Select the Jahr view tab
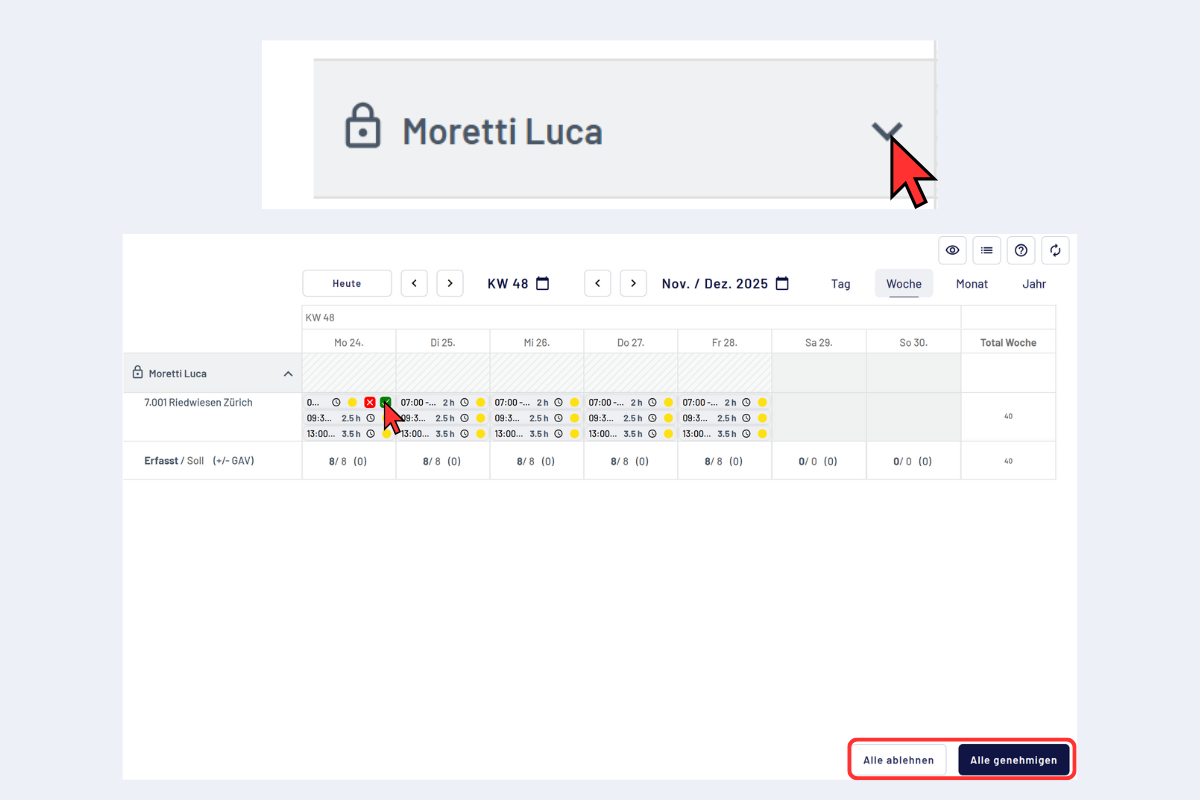Image resolution: width=1200 pixels, height=800 pixels. pyautogui.click(x=1034, y=284)
